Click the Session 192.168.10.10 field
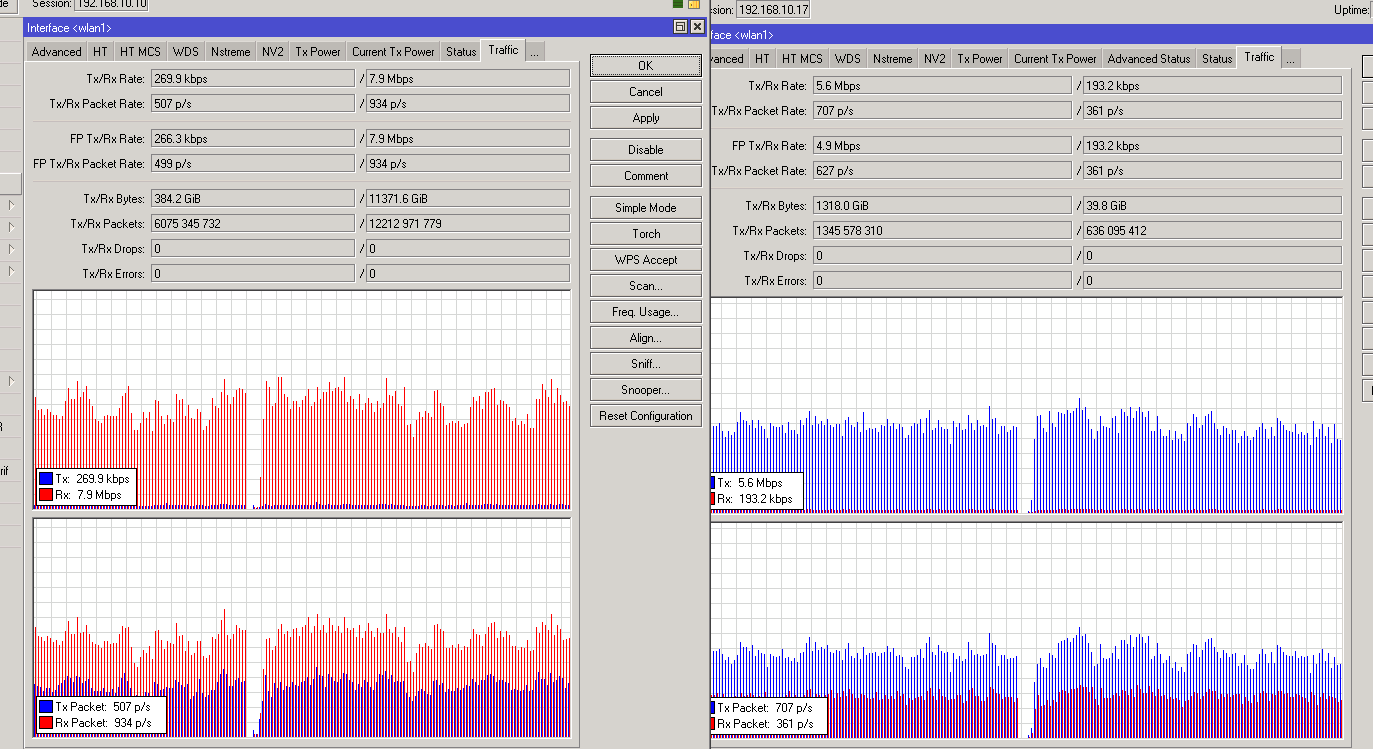This screenshot has width=1373, height=749. tap(112, 5)
